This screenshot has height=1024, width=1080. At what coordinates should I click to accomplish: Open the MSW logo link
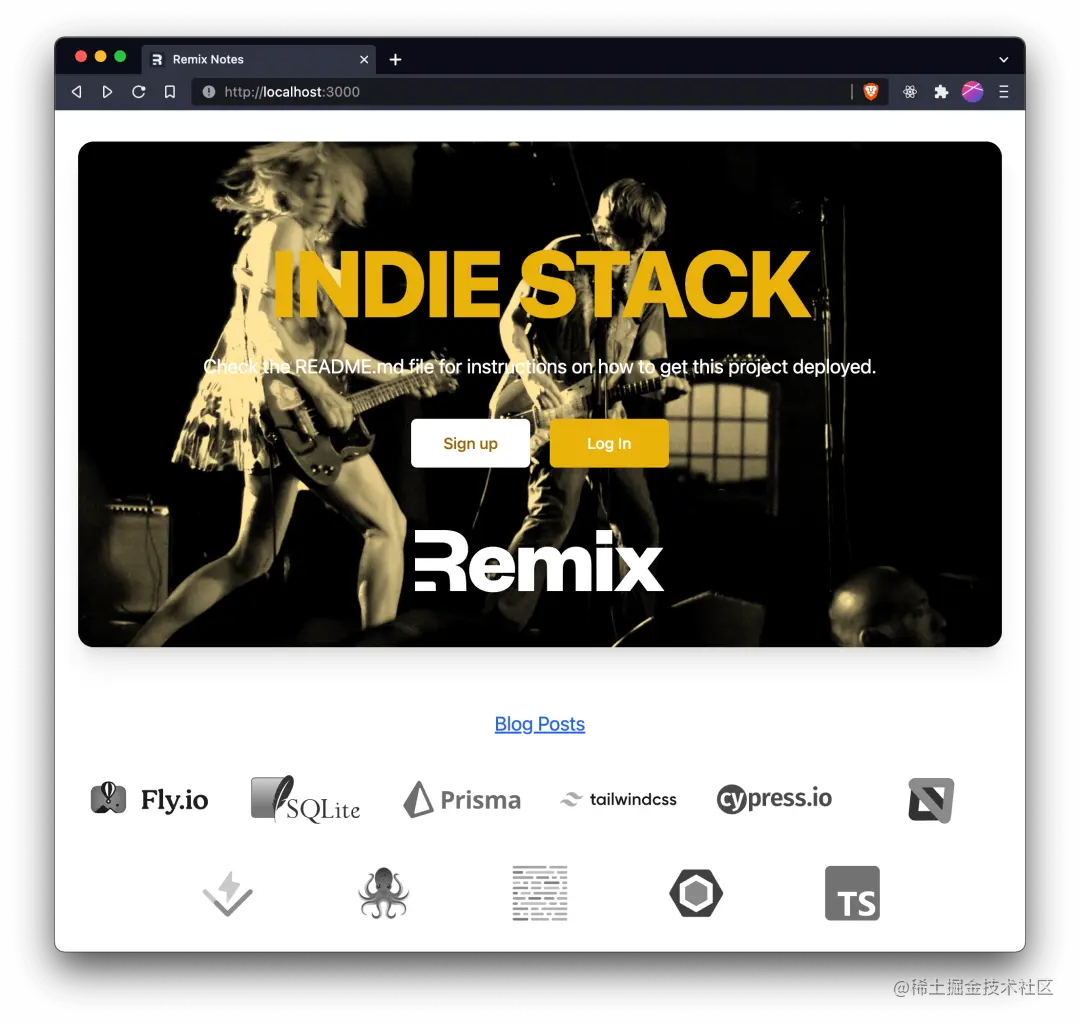pyautogui.click(x=931, y=800)
